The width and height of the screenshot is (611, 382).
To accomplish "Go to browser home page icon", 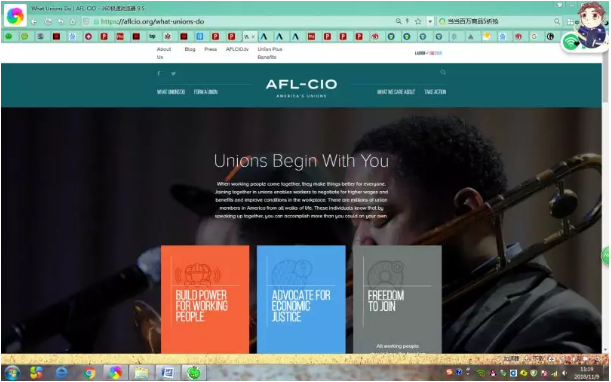I will pos(73,22).
